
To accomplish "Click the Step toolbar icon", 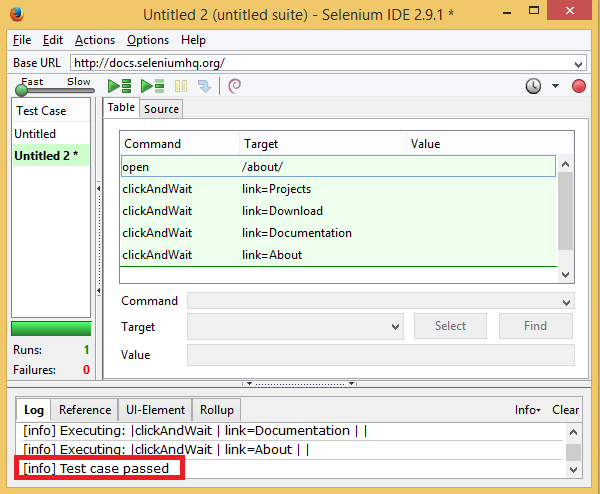I will pos(204,86).
